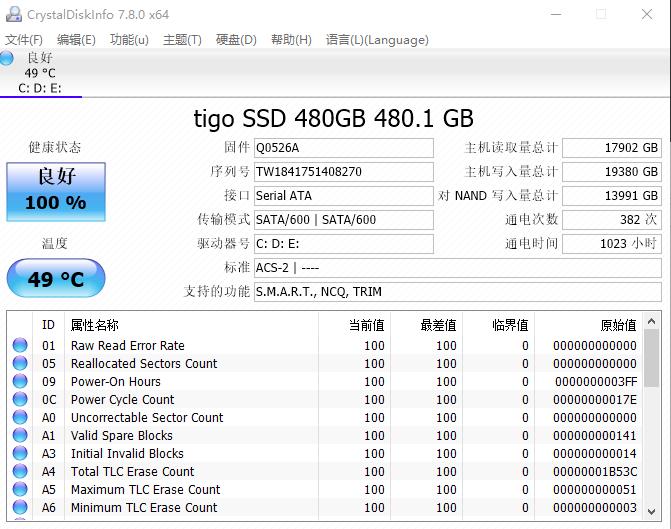The height and width of the screenshot is (529, 671).
Task: Open the 语言(L)(Language) menu
Action: (377, 40)
